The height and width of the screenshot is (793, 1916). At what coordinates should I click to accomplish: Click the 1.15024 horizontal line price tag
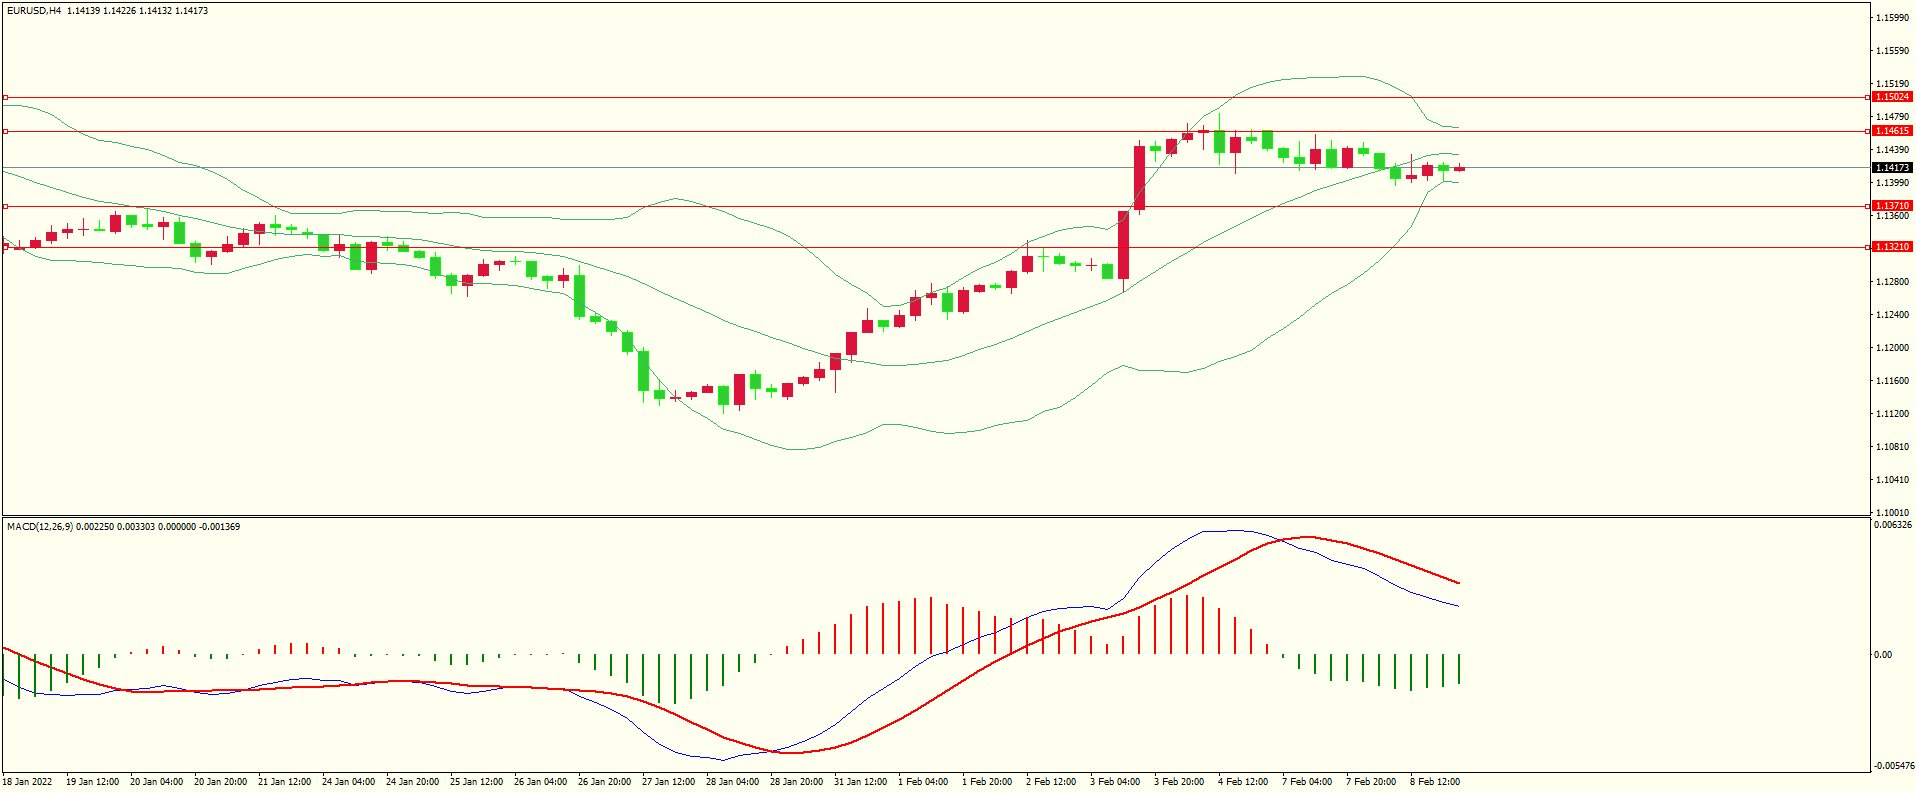coord(1892,97)
